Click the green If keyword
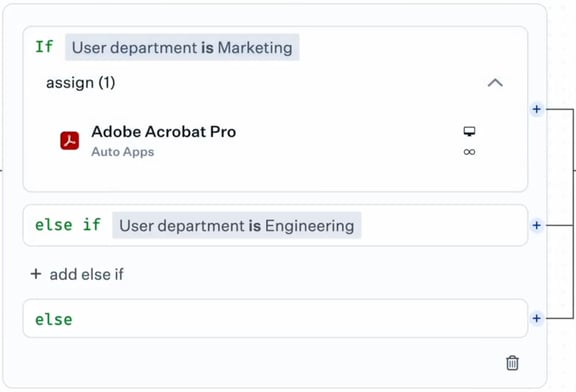 44,47
